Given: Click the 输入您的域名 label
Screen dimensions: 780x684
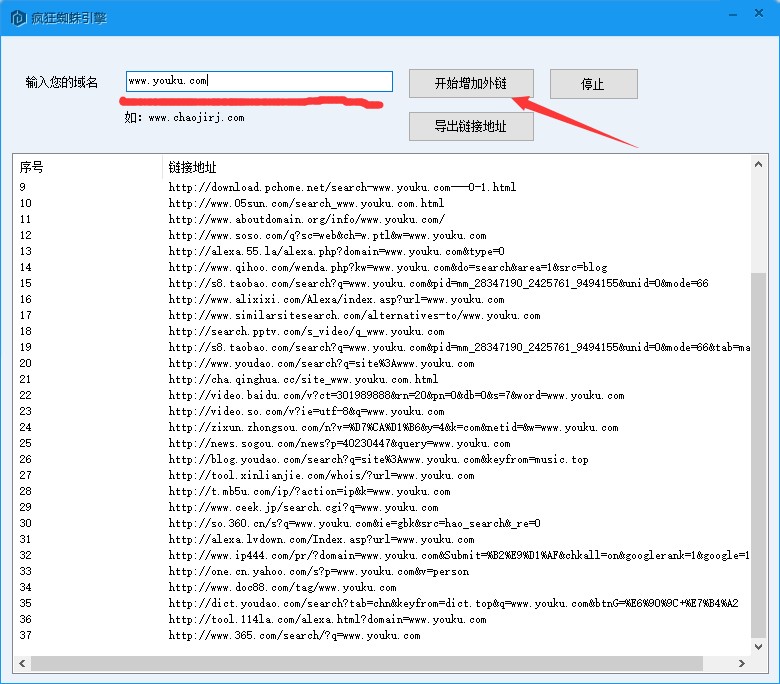Looking at the screenshot, I should tap(62, 82).
